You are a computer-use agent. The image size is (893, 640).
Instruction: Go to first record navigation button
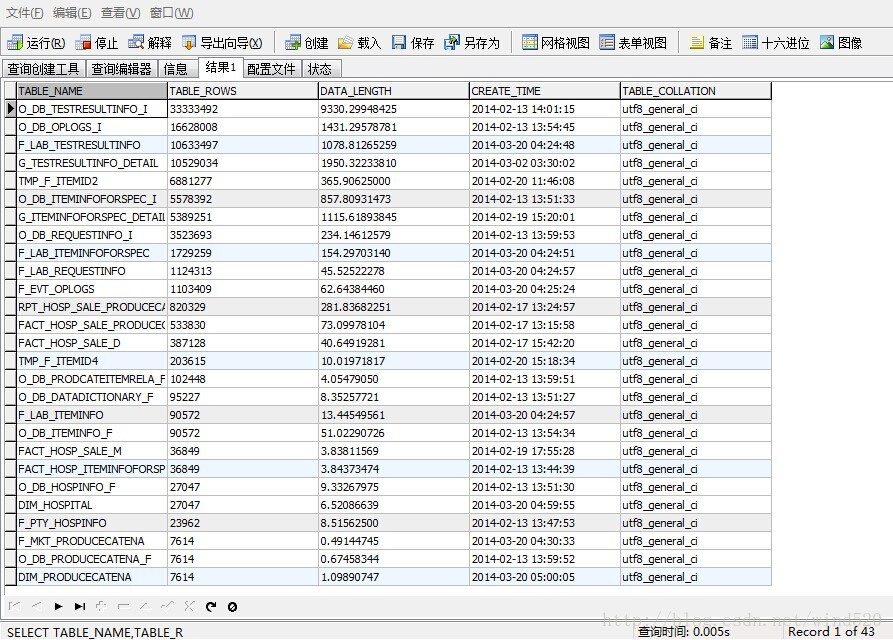pyautogui.click(x=15, y=606)
